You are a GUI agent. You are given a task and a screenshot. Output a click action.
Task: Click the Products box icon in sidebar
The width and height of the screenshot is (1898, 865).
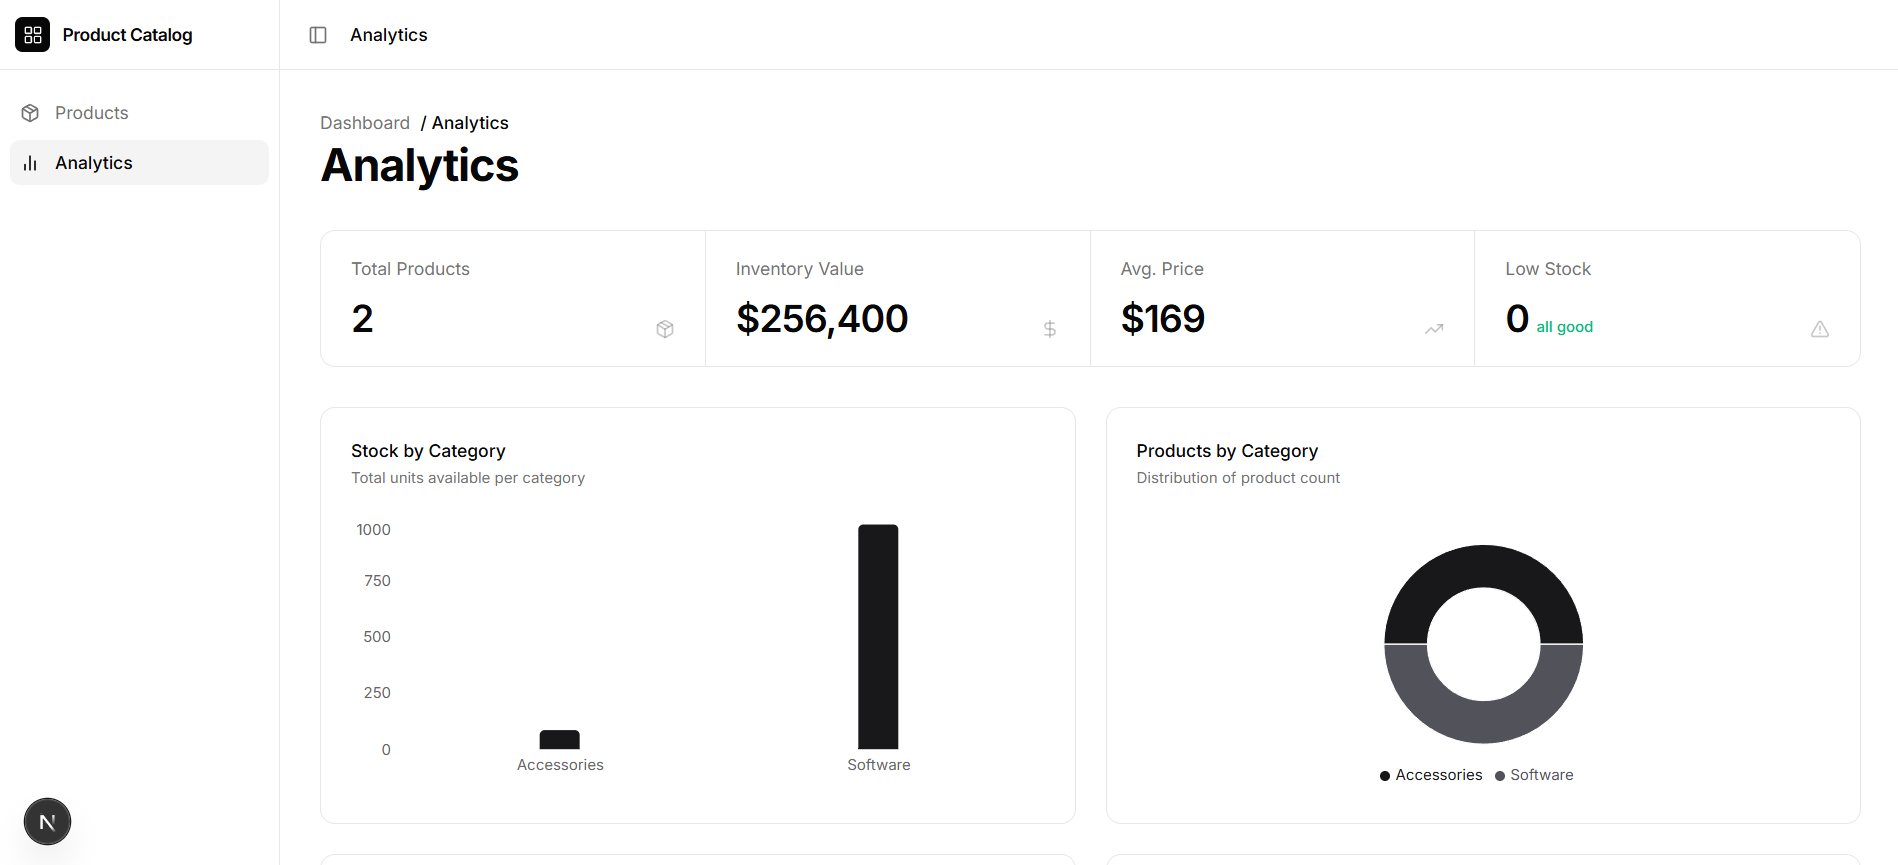pos(30,113)
